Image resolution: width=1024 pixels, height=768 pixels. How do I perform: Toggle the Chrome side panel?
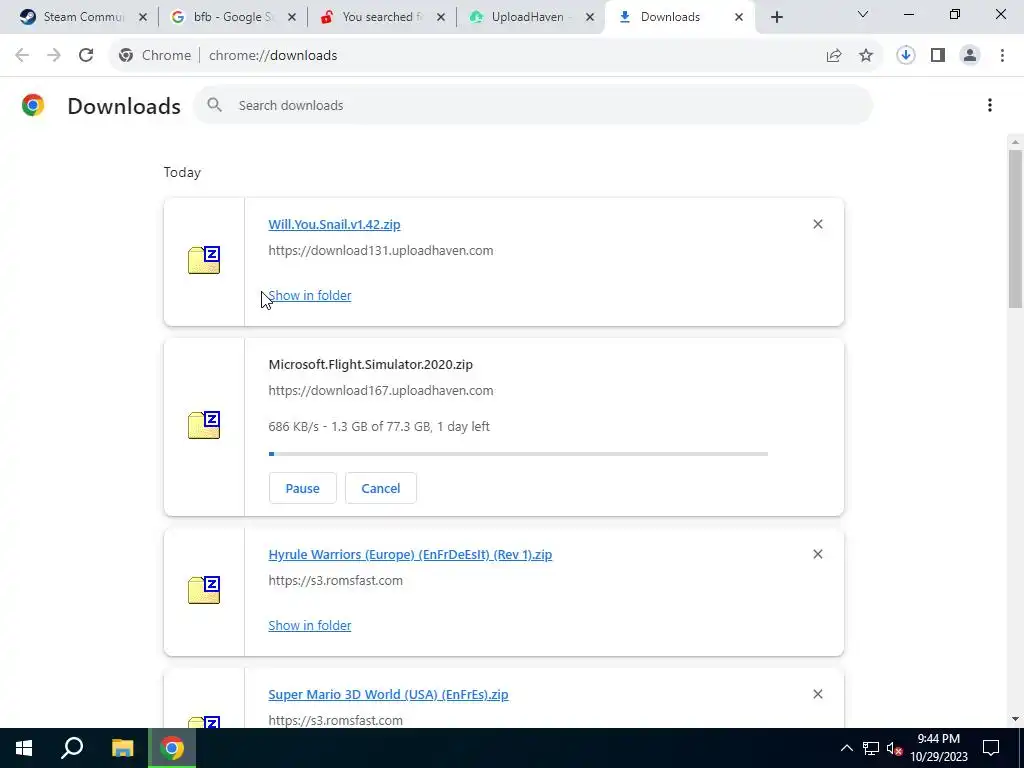938,56
